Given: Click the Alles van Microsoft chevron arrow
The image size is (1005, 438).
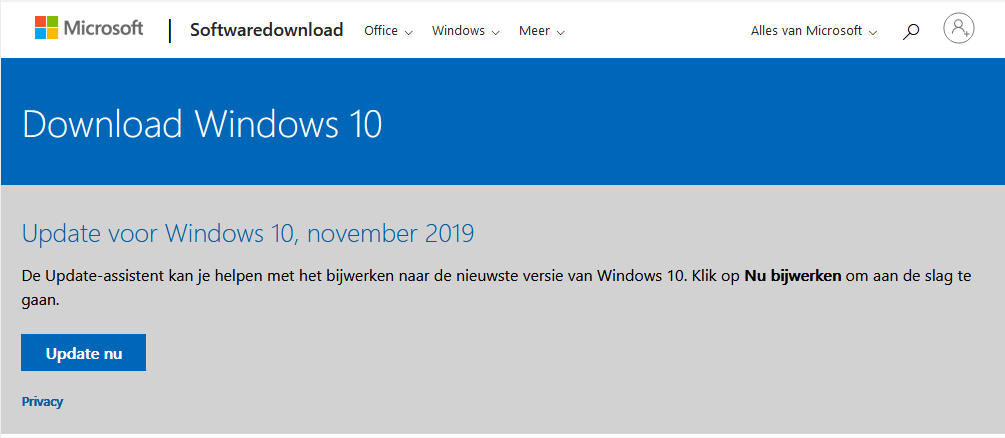Looking at the screenshot, I should coord(873,32).
